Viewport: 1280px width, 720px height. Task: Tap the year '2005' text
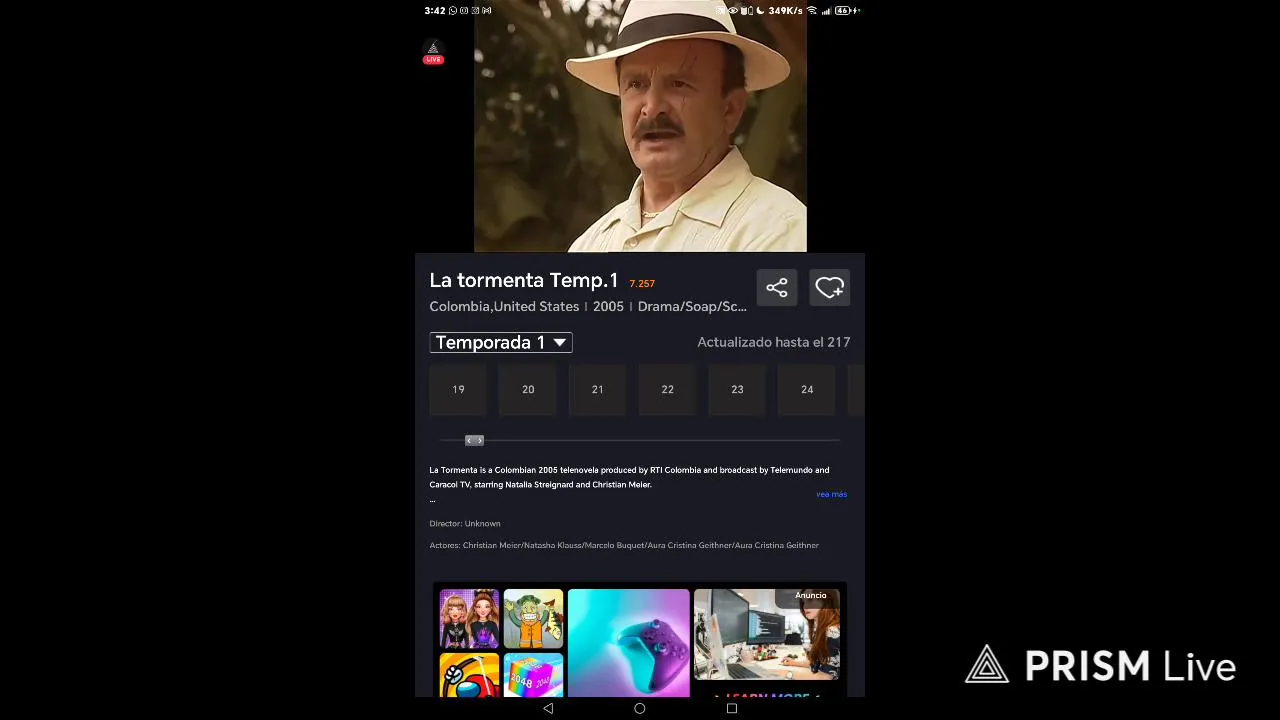[x=608, y=306]
